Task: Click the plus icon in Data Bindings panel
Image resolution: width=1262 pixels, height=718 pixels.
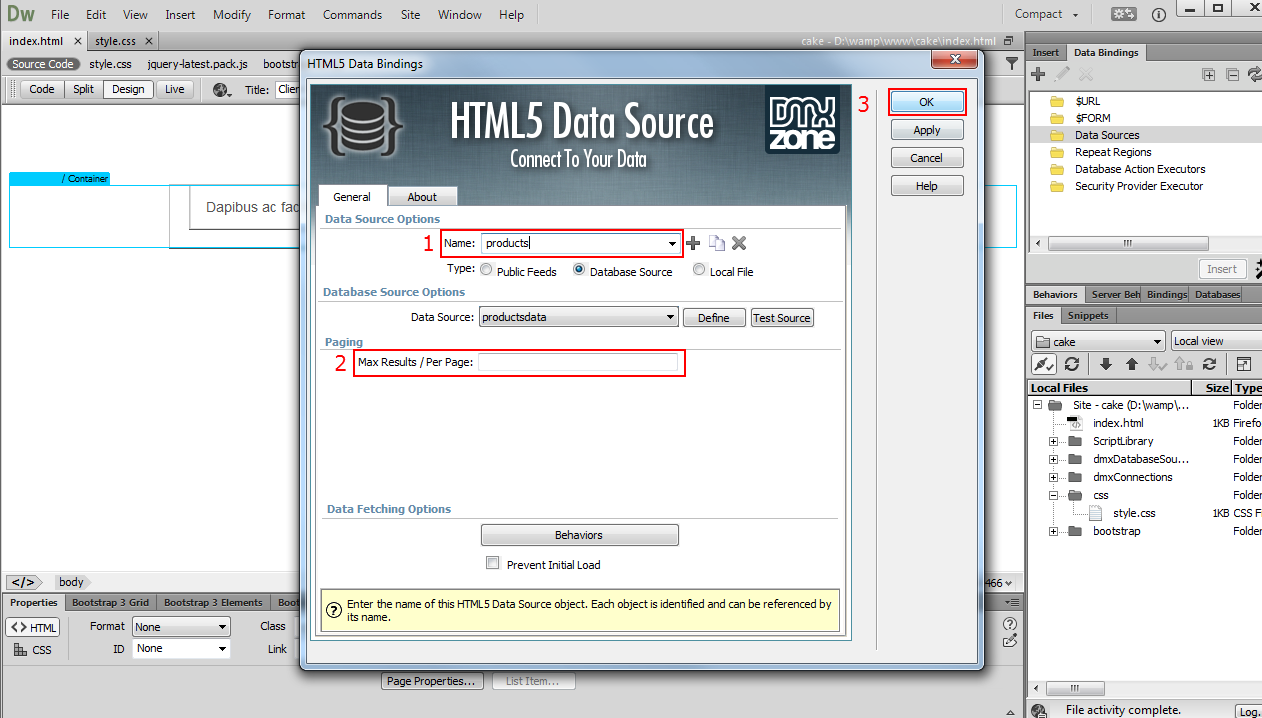Action: (x=1038, y=74)
